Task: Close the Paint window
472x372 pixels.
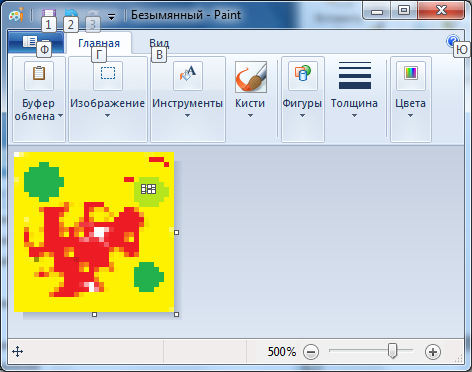Action: [441, 11]
